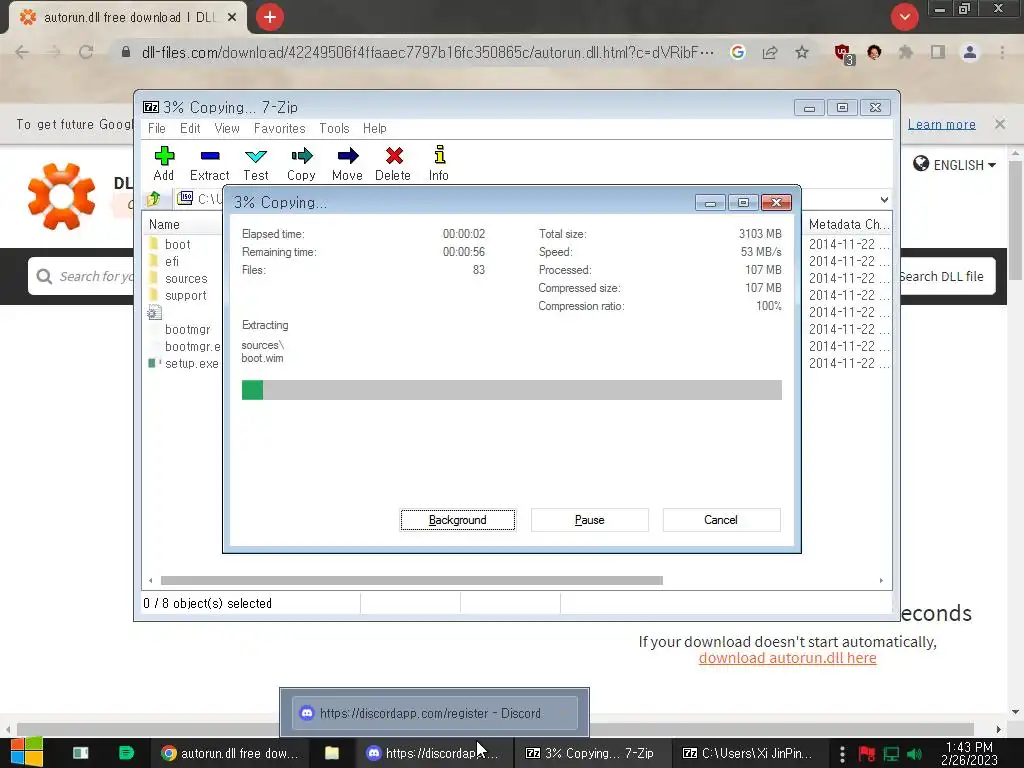
Task: Click the Google icon in the address bar
Action: click(x=738, y=52)
